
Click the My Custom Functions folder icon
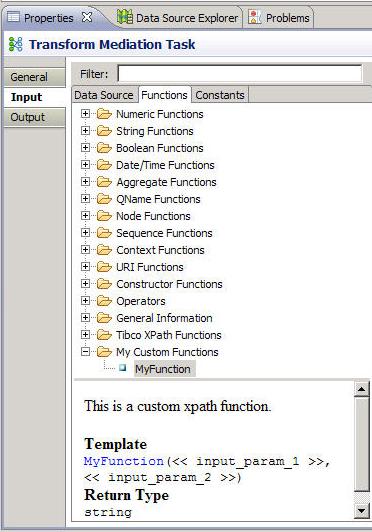point(104,352)
